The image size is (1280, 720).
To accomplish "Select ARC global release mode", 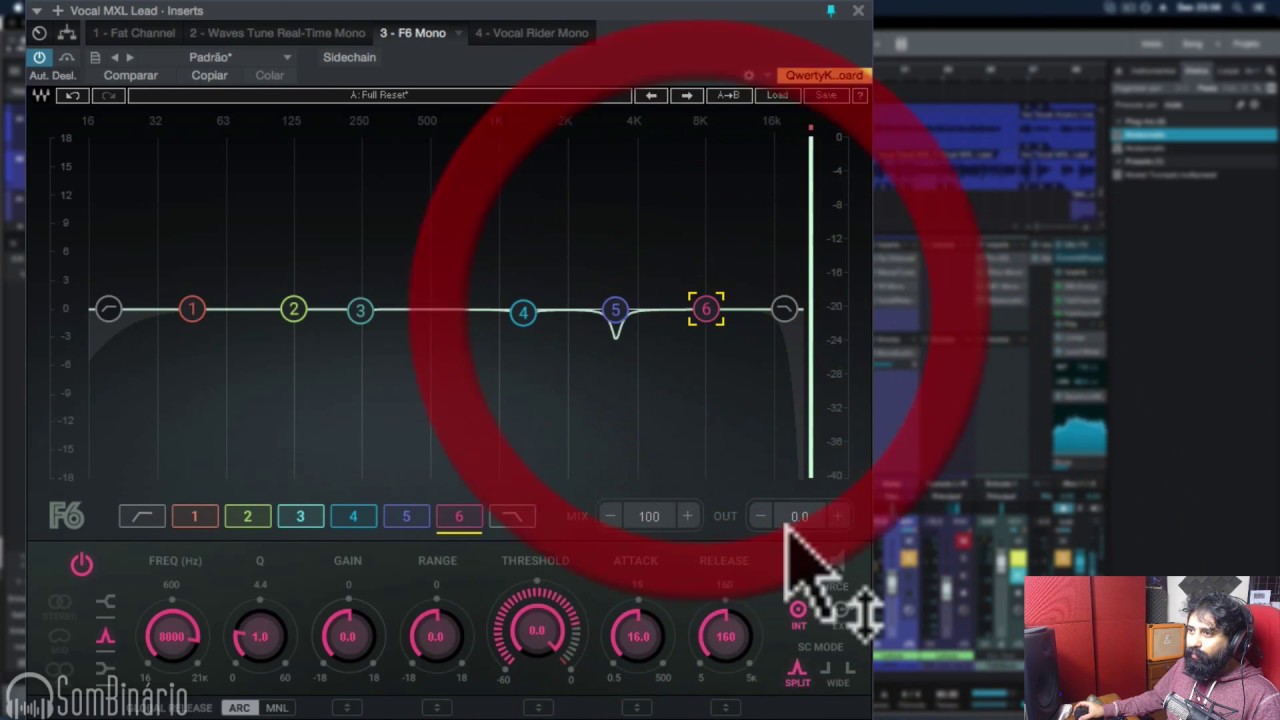I will point(239,708).
